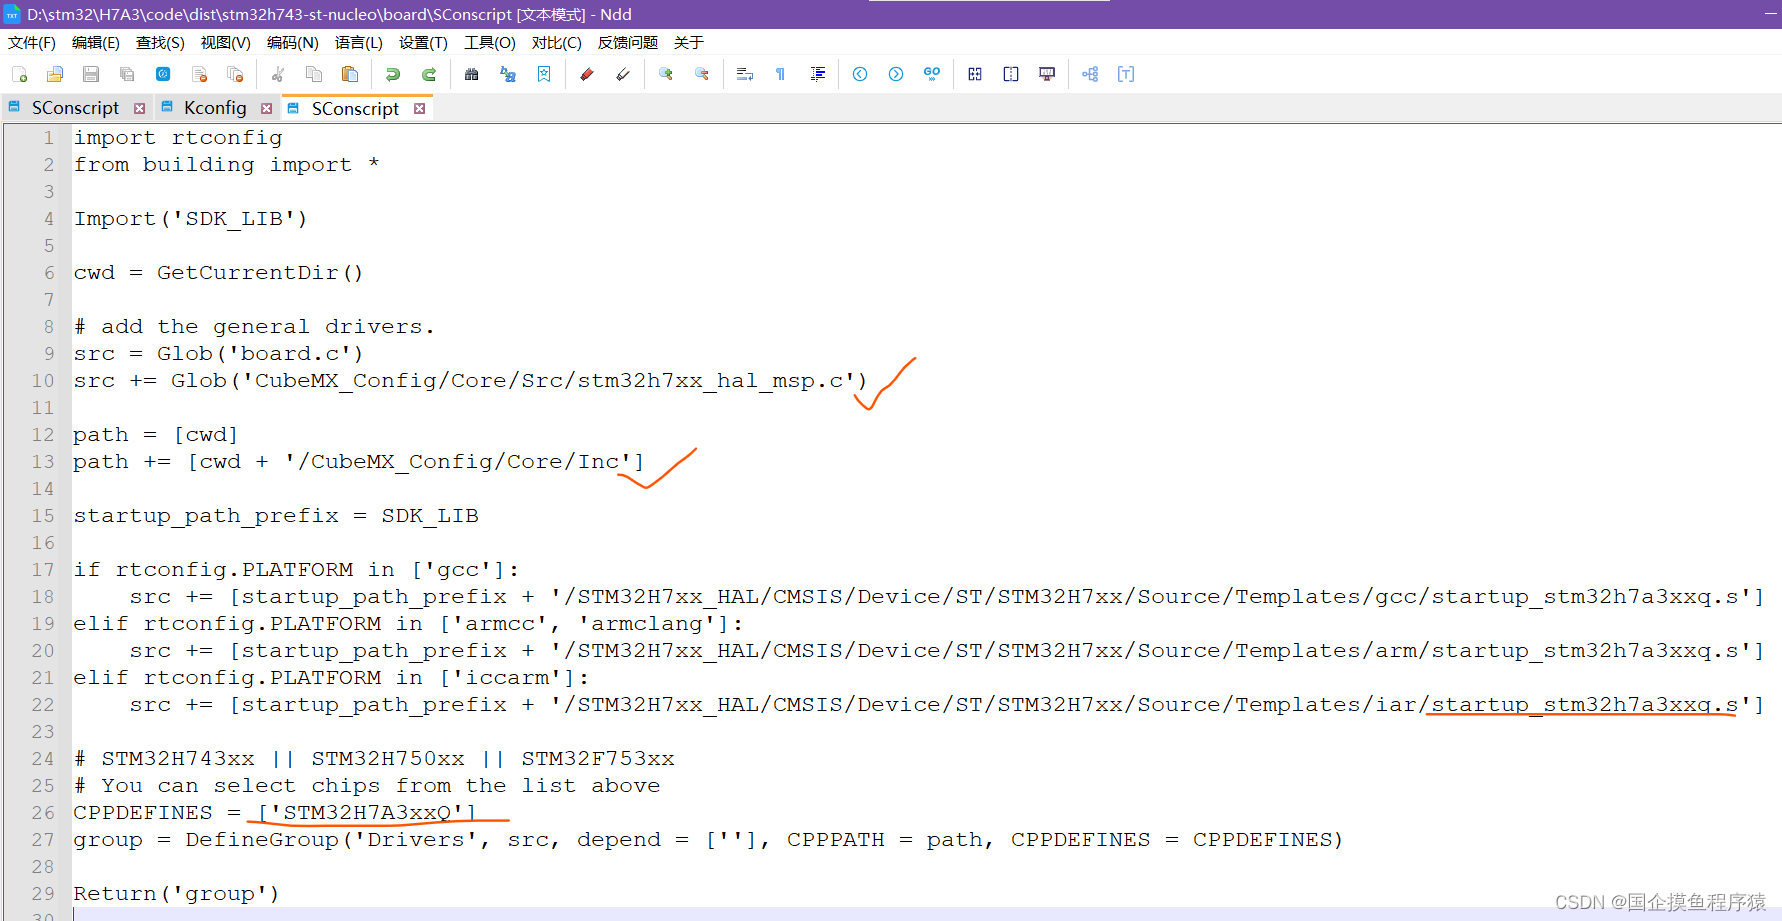
Task: Click the Close All documents icon
Action: click(x=235, y=74)
